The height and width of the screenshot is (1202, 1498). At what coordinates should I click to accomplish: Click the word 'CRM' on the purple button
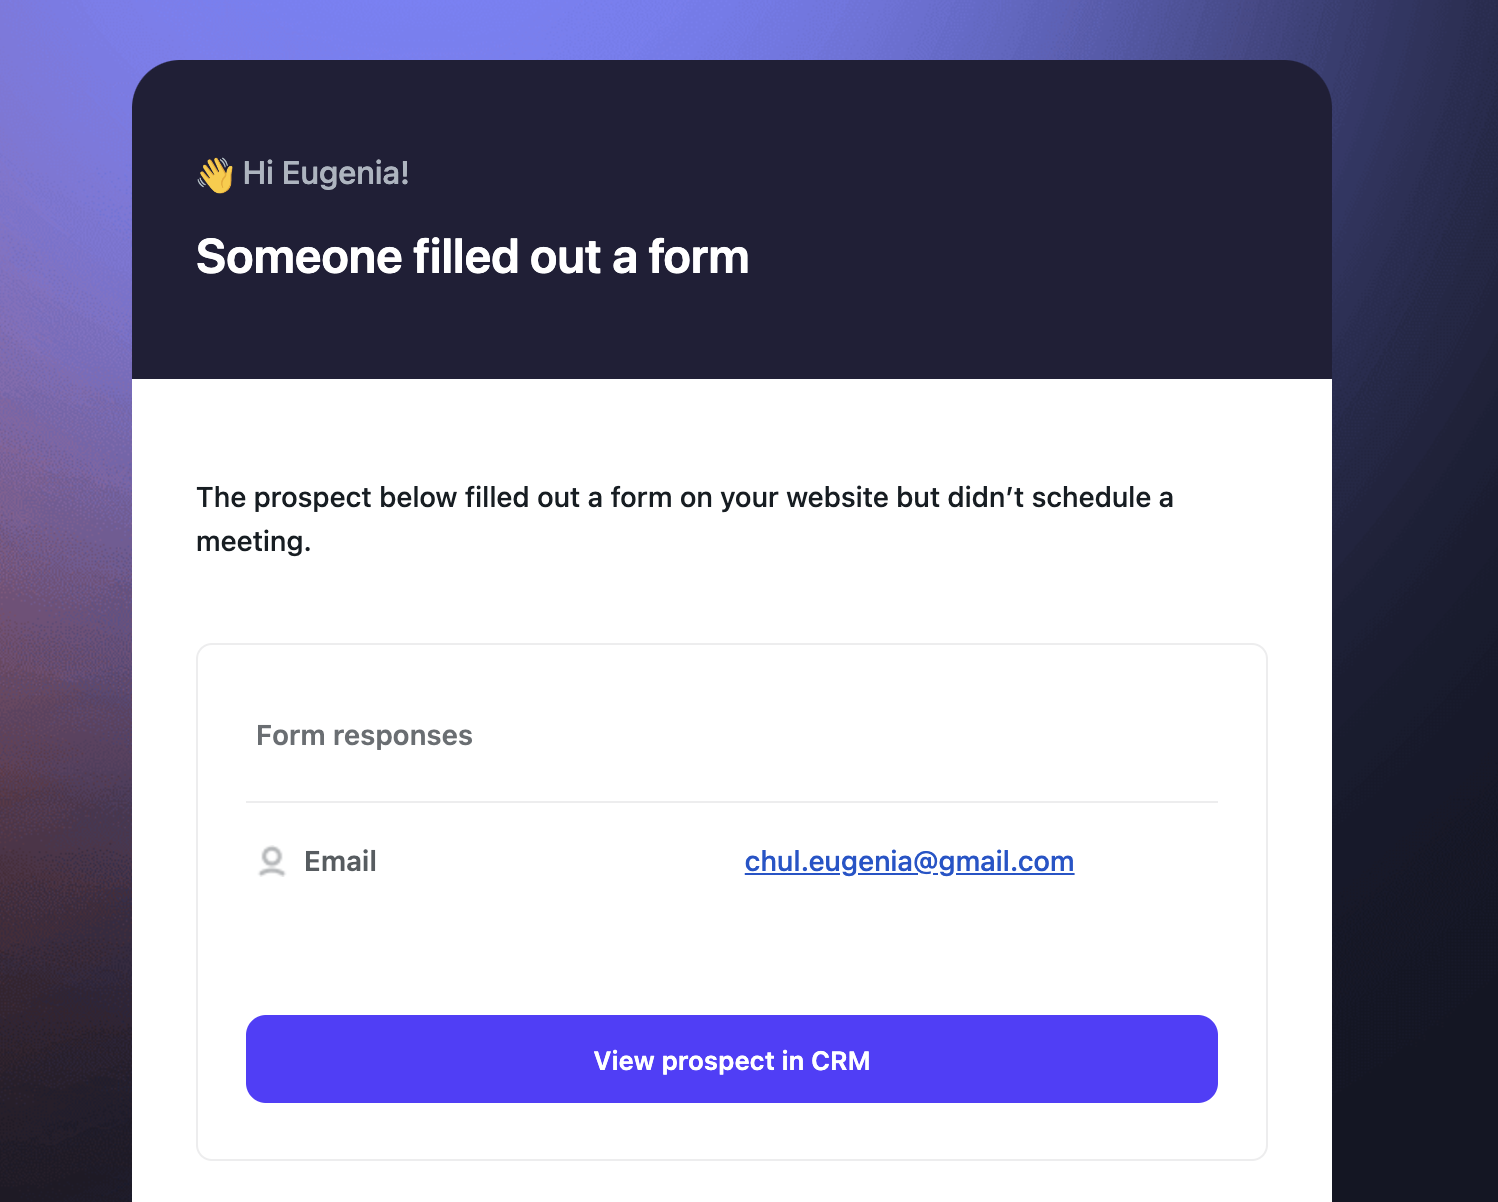(x=840, y=1061)
